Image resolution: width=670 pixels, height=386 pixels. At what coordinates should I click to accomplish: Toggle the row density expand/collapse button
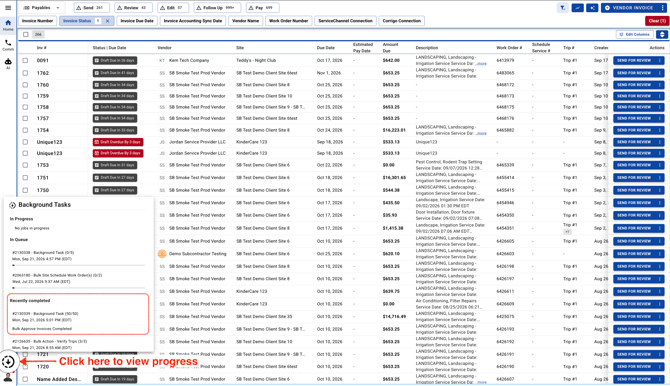[662, 34]
